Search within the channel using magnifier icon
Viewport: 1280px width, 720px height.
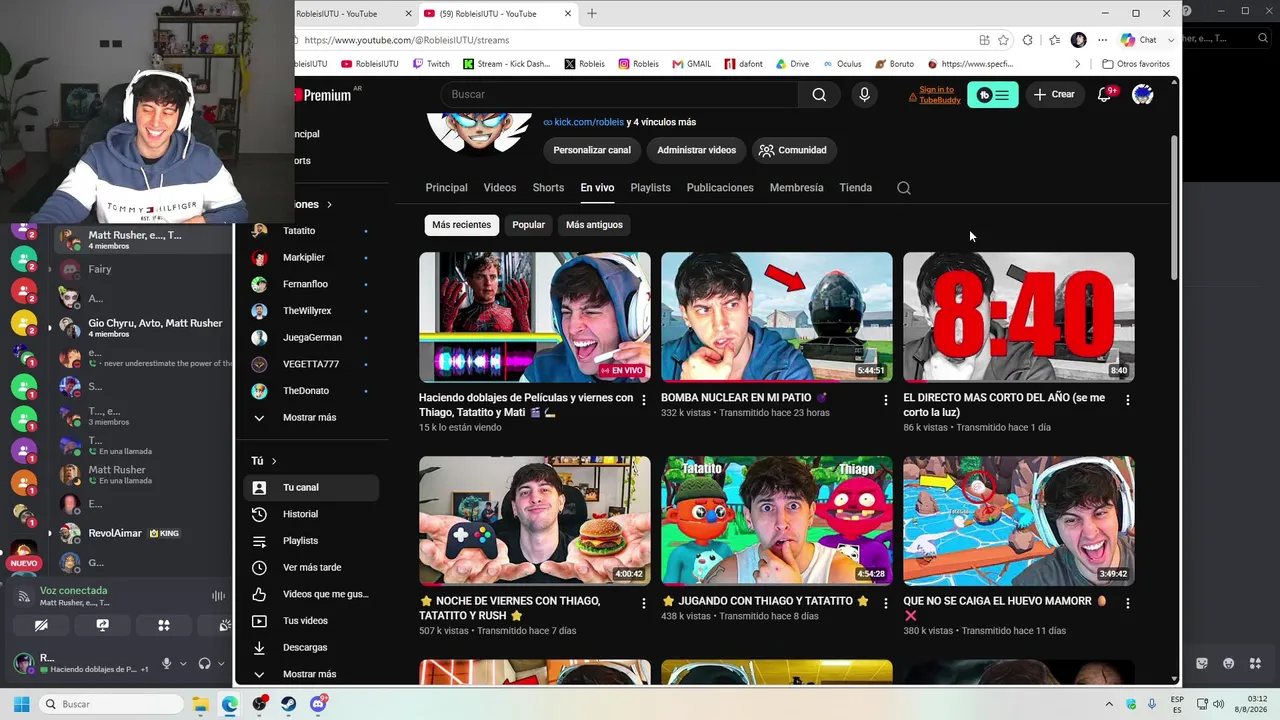click(x=904, y=188)
